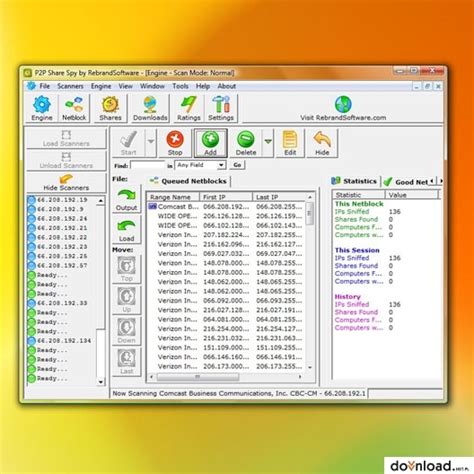The image size is (474, 474).
Task: Stop the current scan
Action: point(175,143)
